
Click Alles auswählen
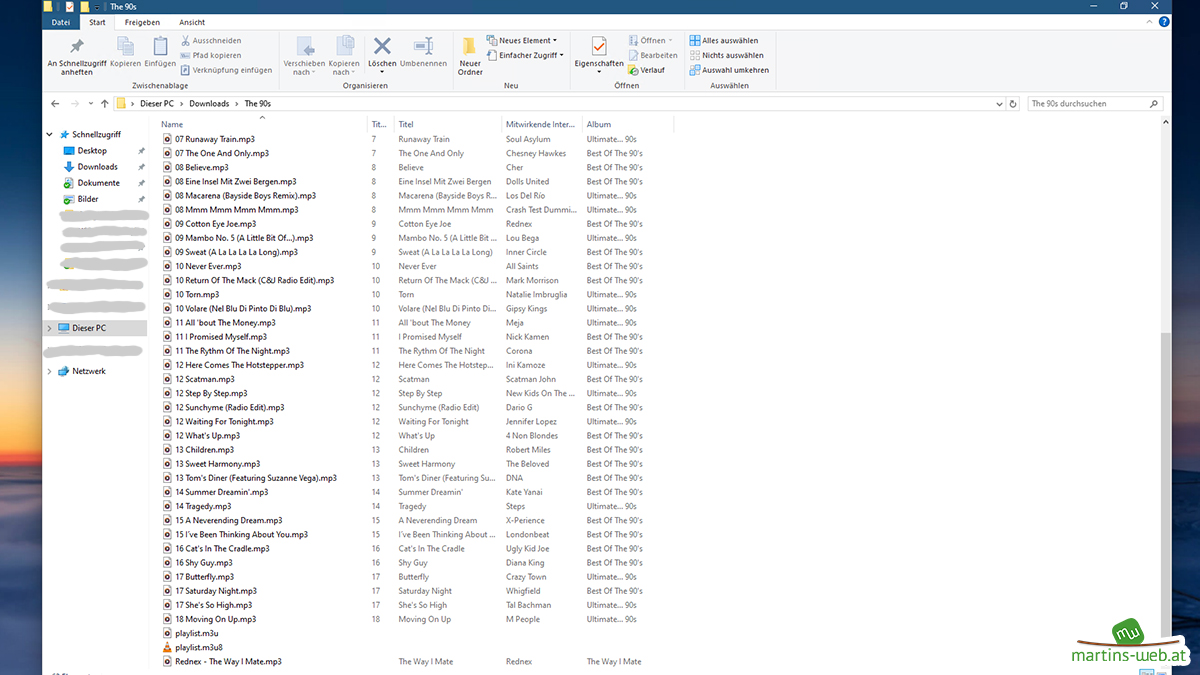724,40
